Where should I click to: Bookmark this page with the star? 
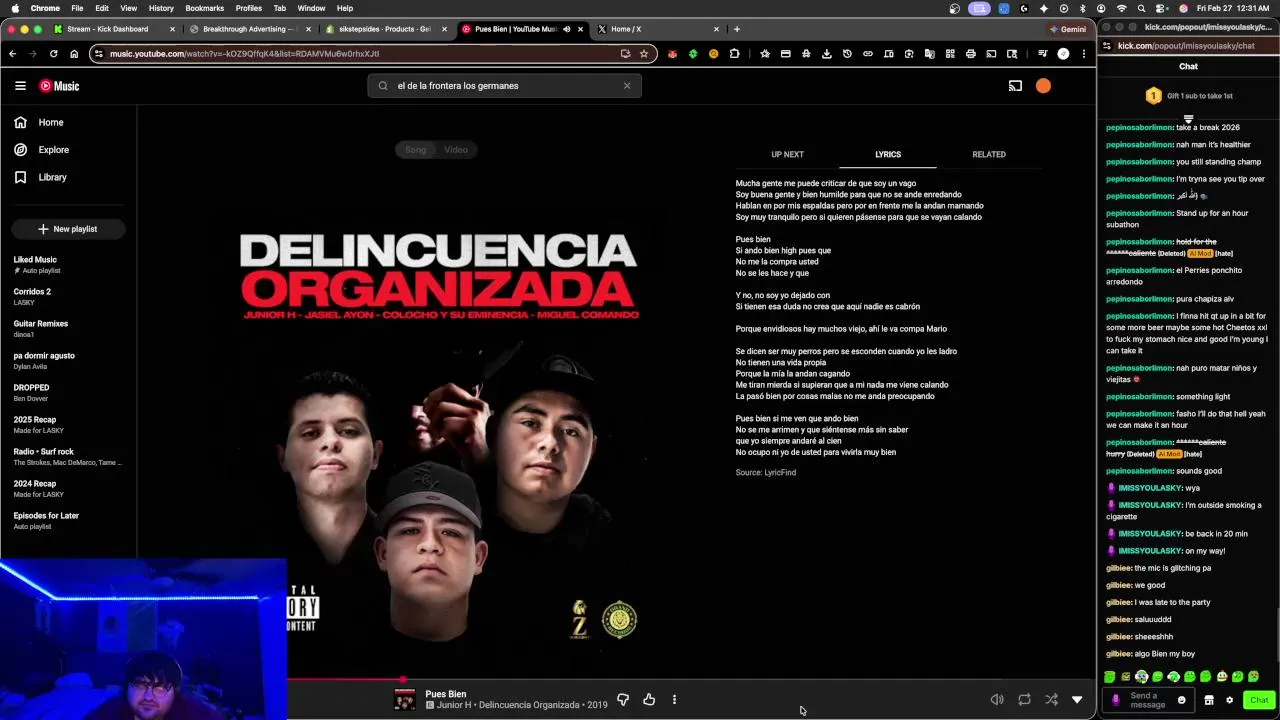tap(644, 54)
